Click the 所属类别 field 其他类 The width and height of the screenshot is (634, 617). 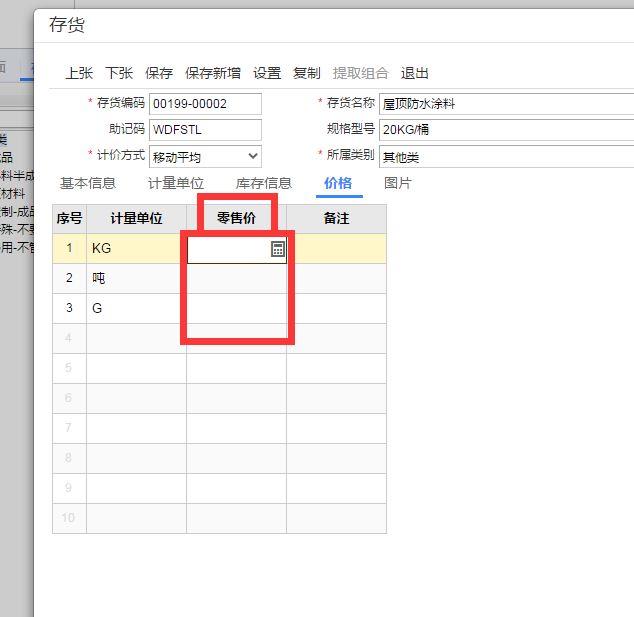[507, 157]
